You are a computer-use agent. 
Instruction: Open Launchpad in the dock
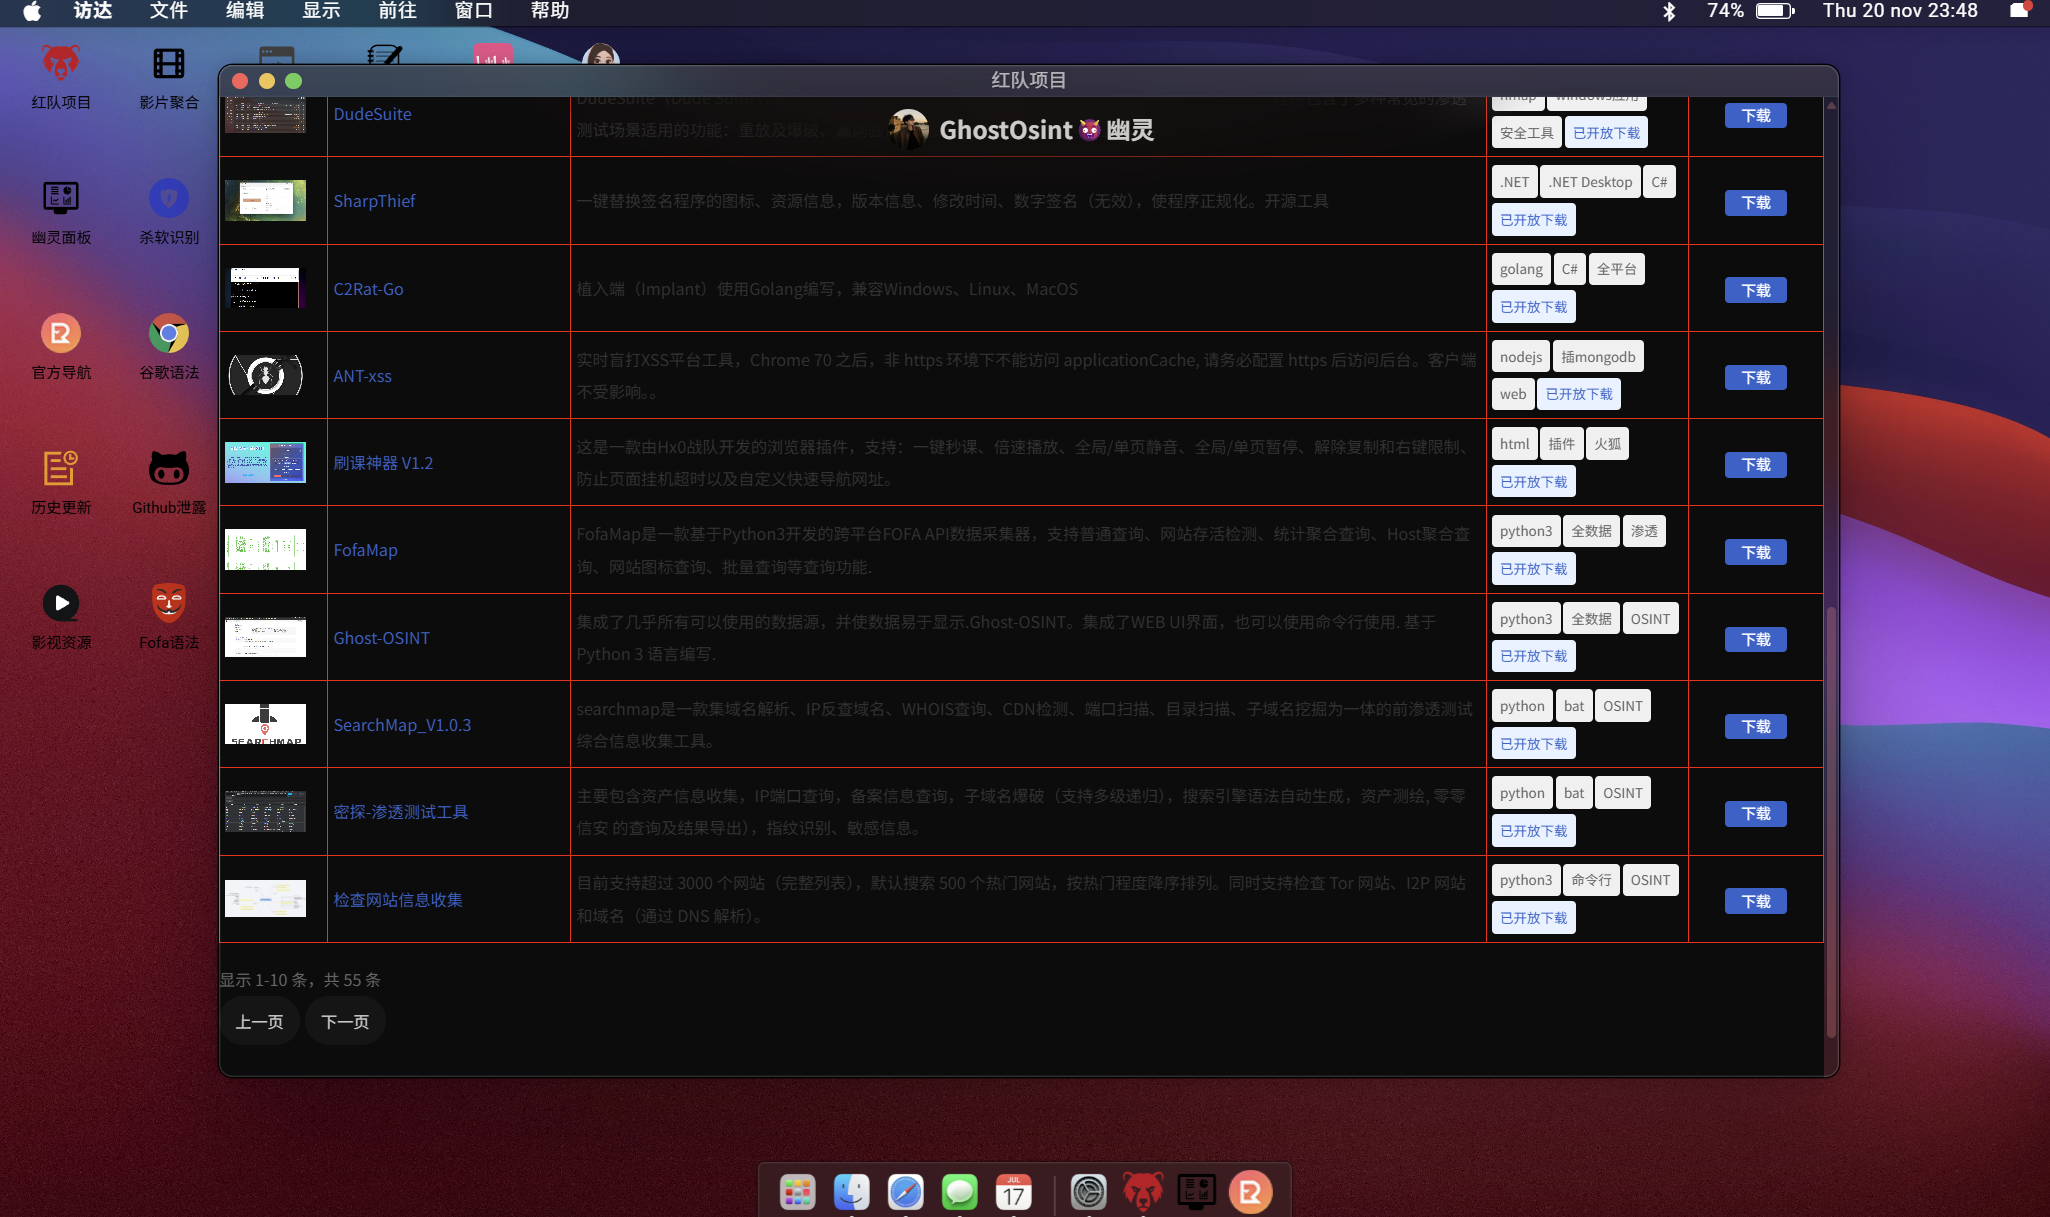point(797,1191)
